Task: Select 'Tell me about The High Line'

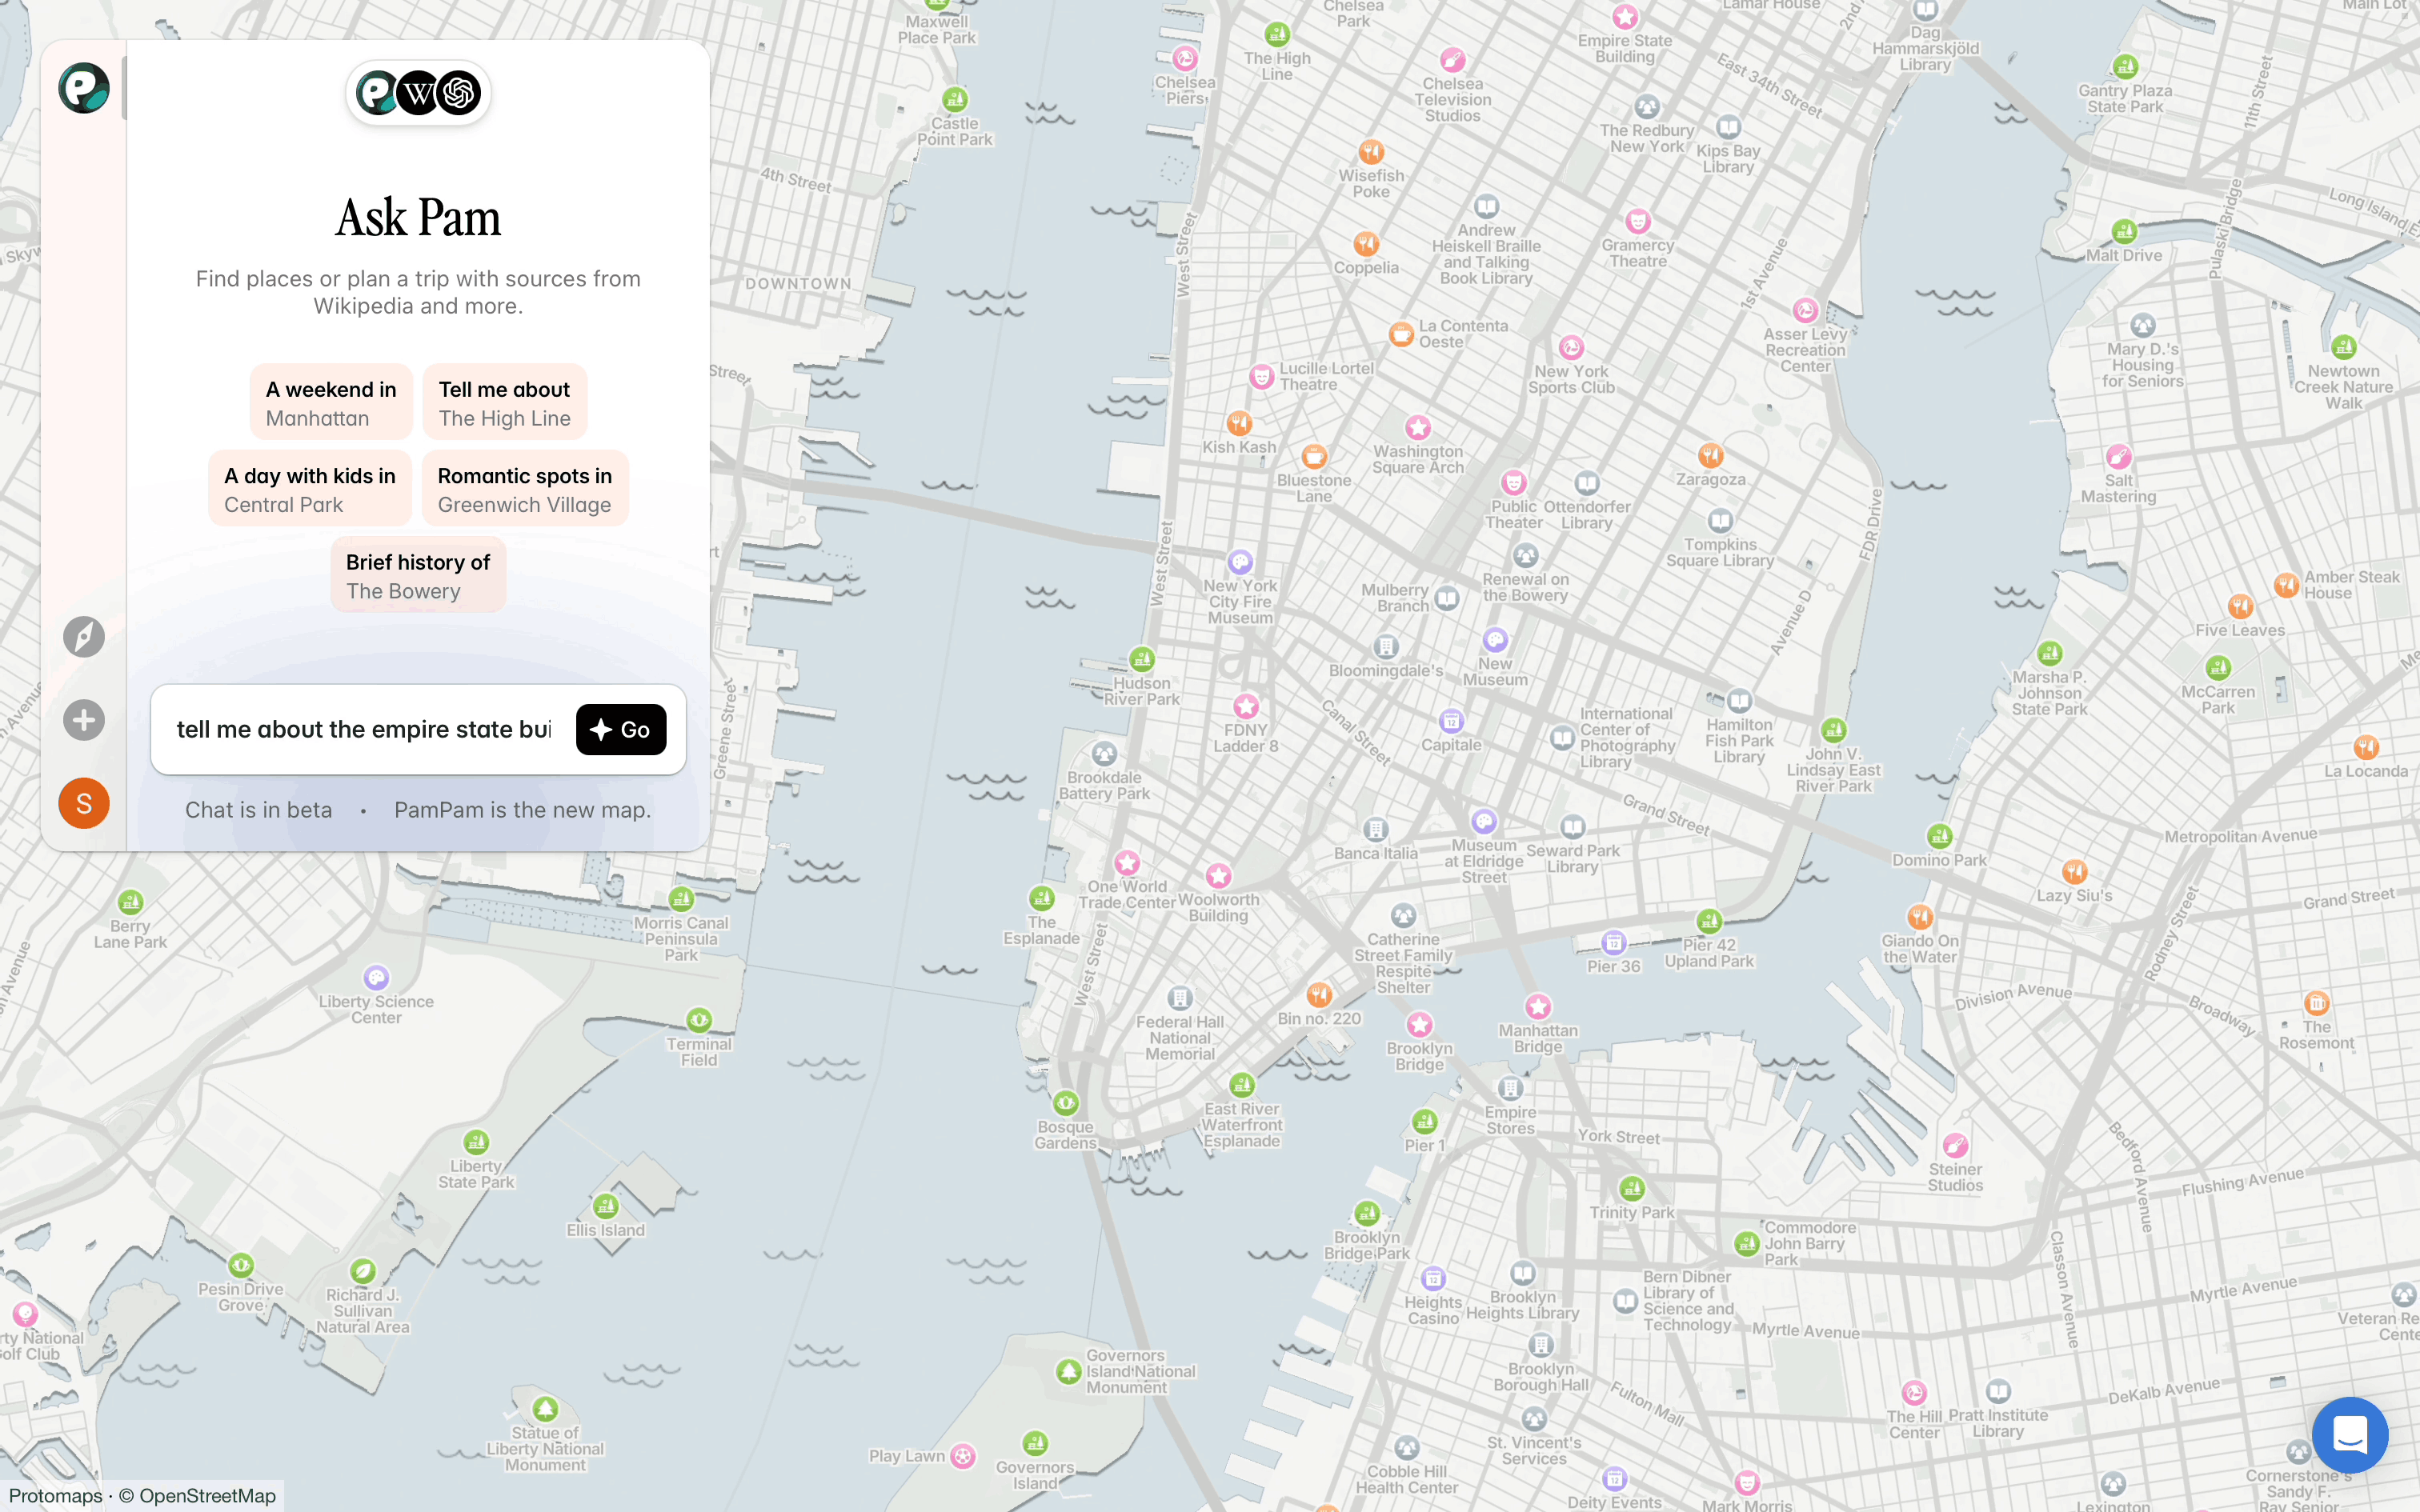Action: 504,403
